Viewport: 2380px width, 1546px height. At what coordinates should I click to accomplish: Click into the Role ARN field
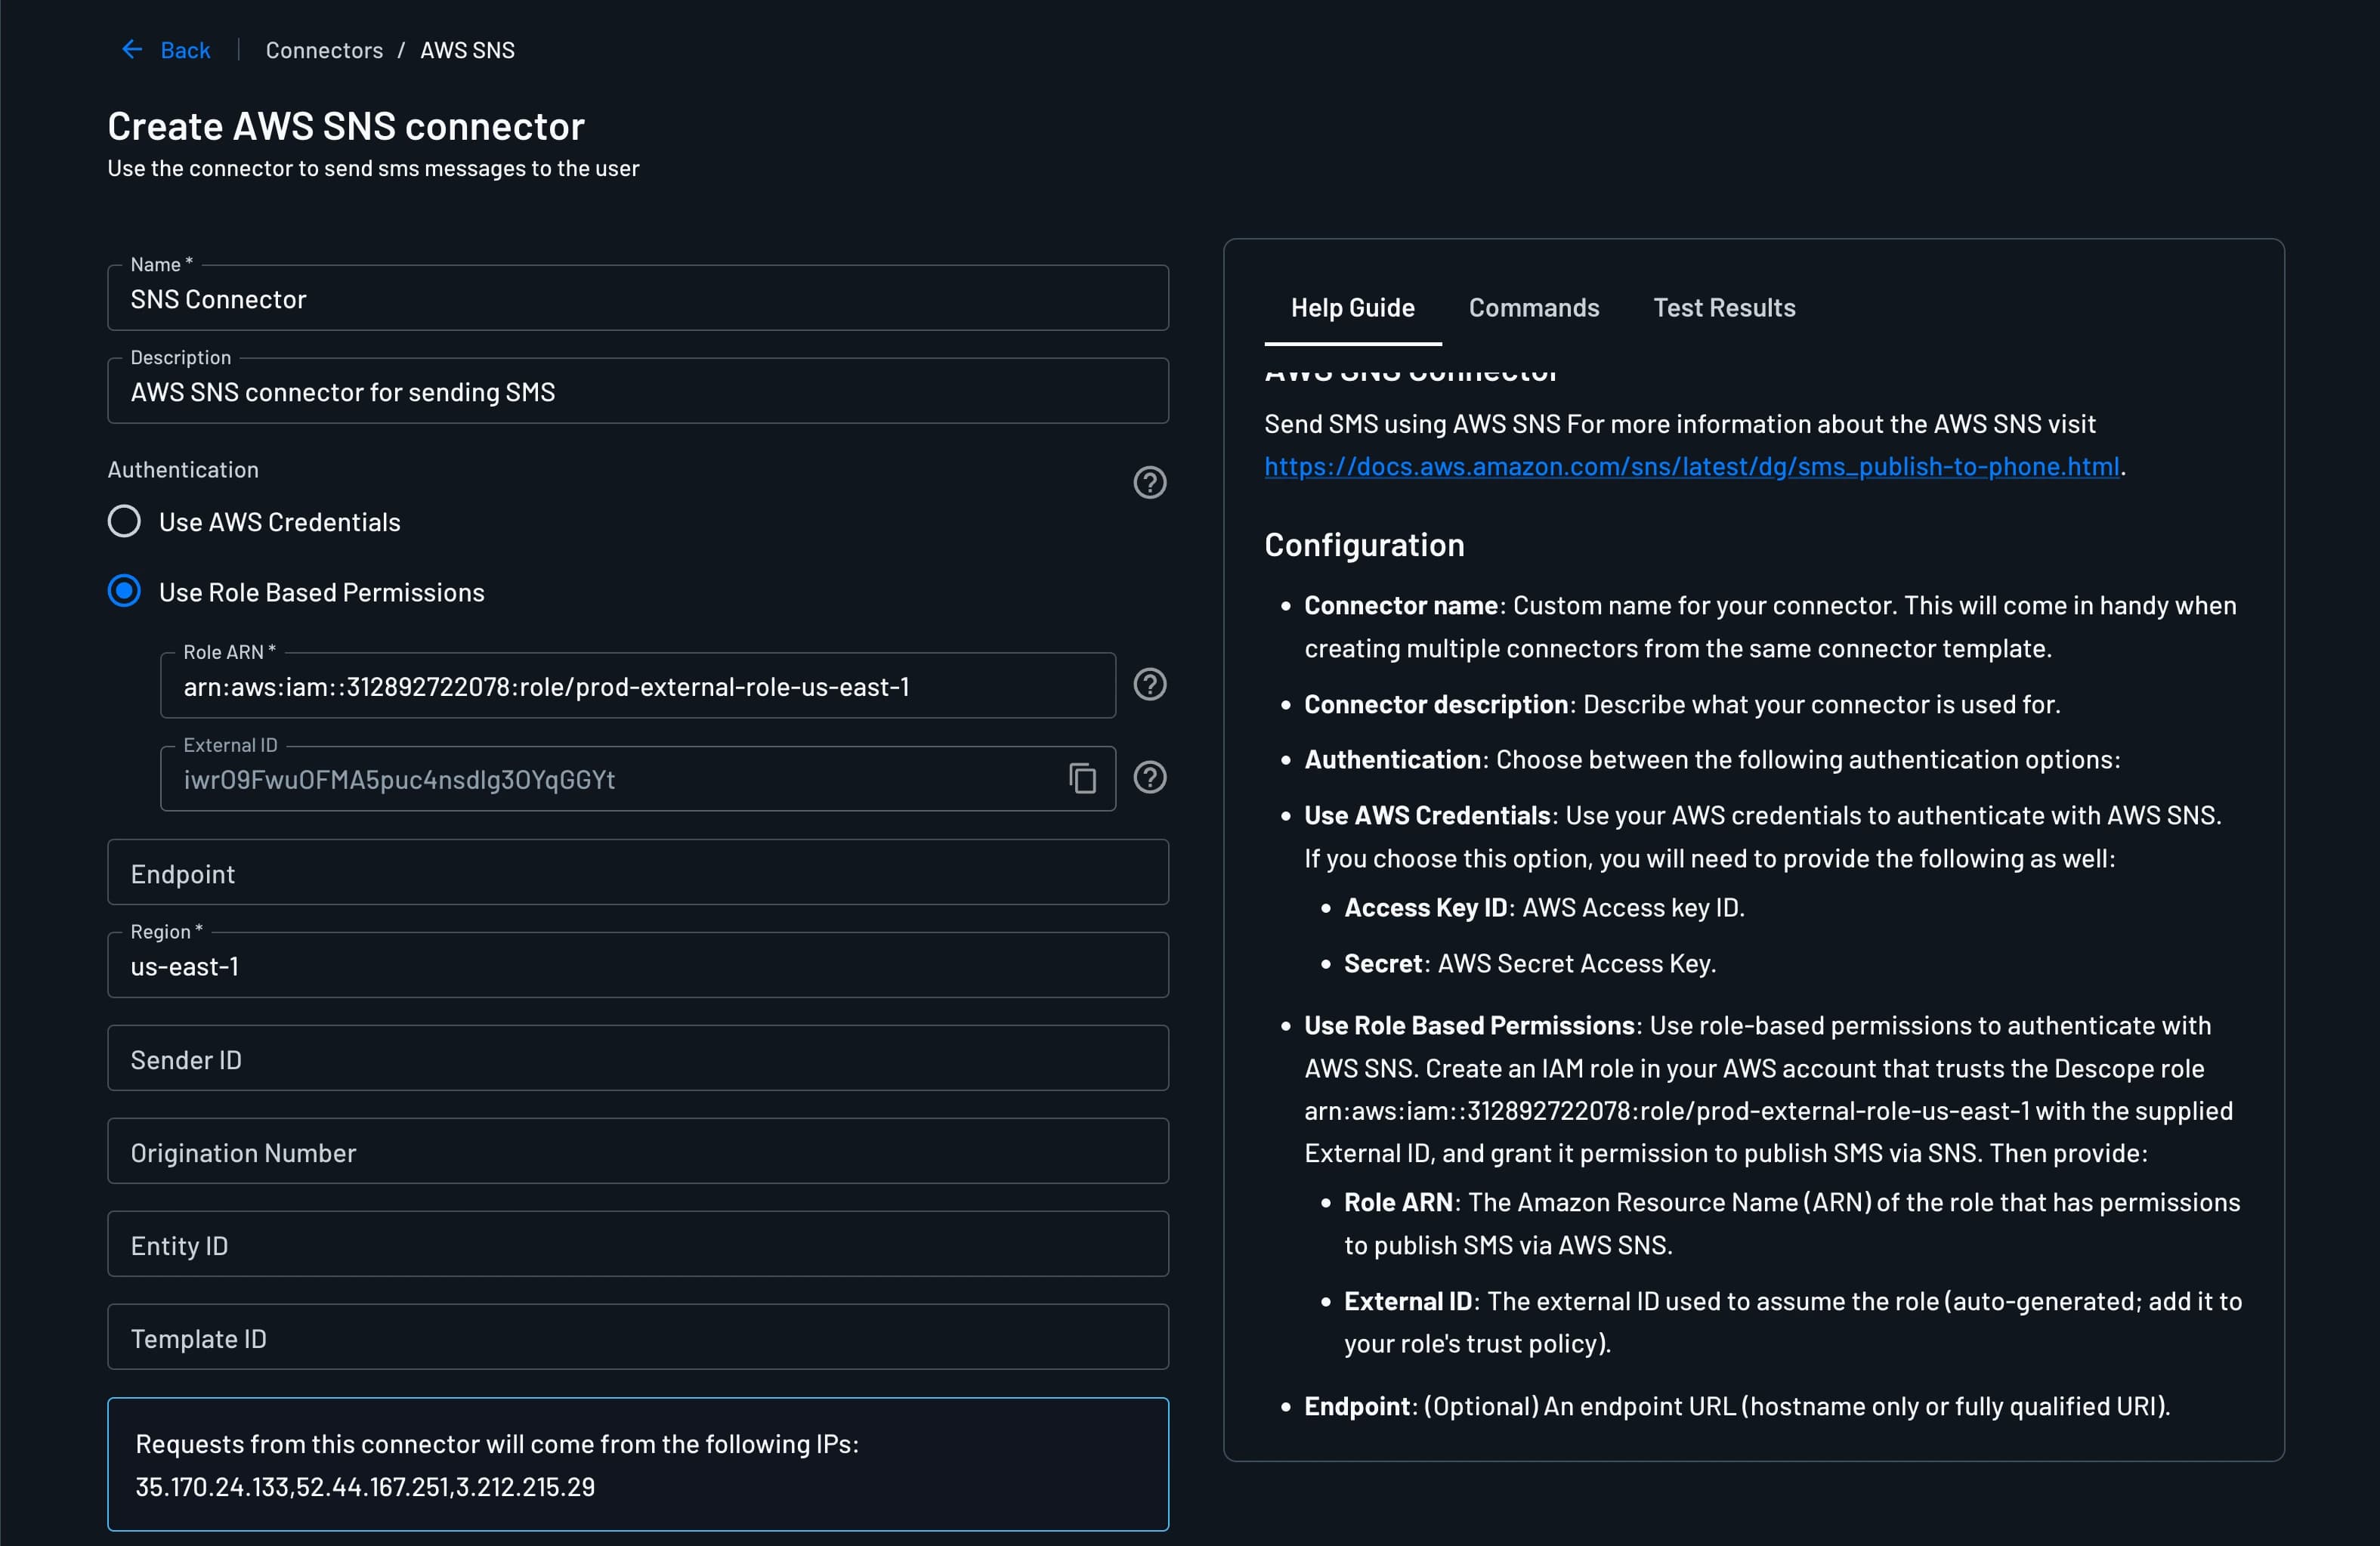pyautogui.click(x=638, y=686)
